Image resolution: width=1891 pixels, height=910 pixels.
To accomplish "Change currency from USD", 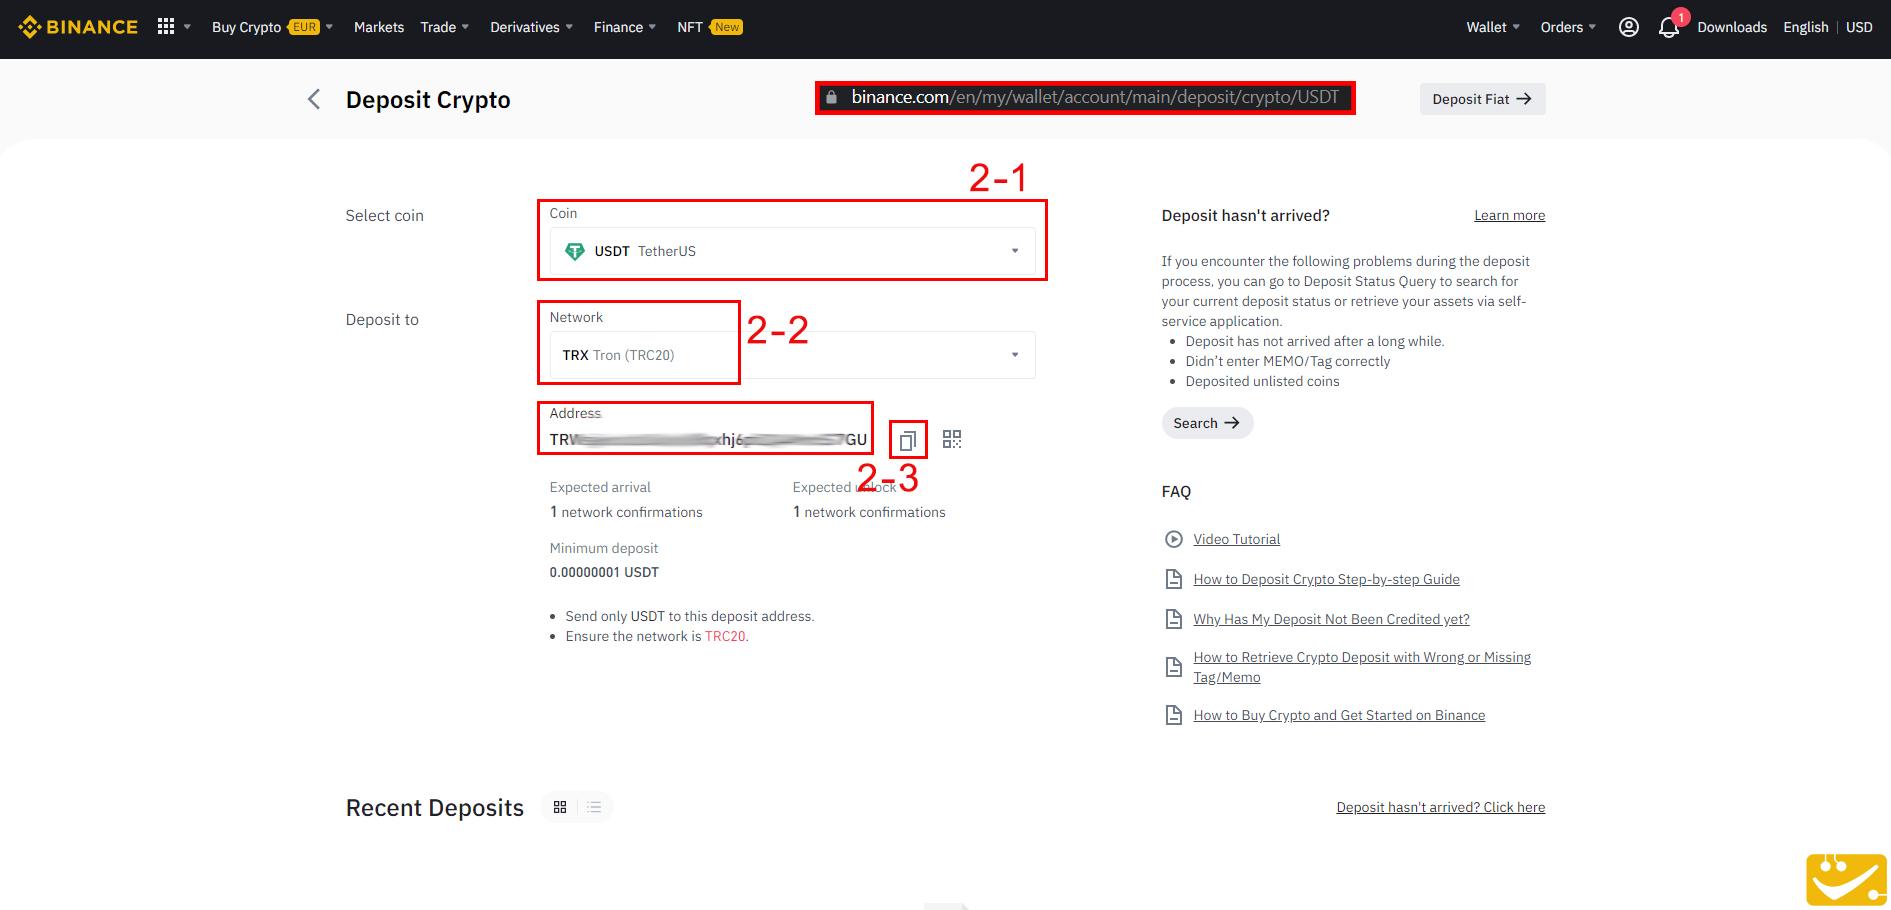I will tap(1859, 27).
